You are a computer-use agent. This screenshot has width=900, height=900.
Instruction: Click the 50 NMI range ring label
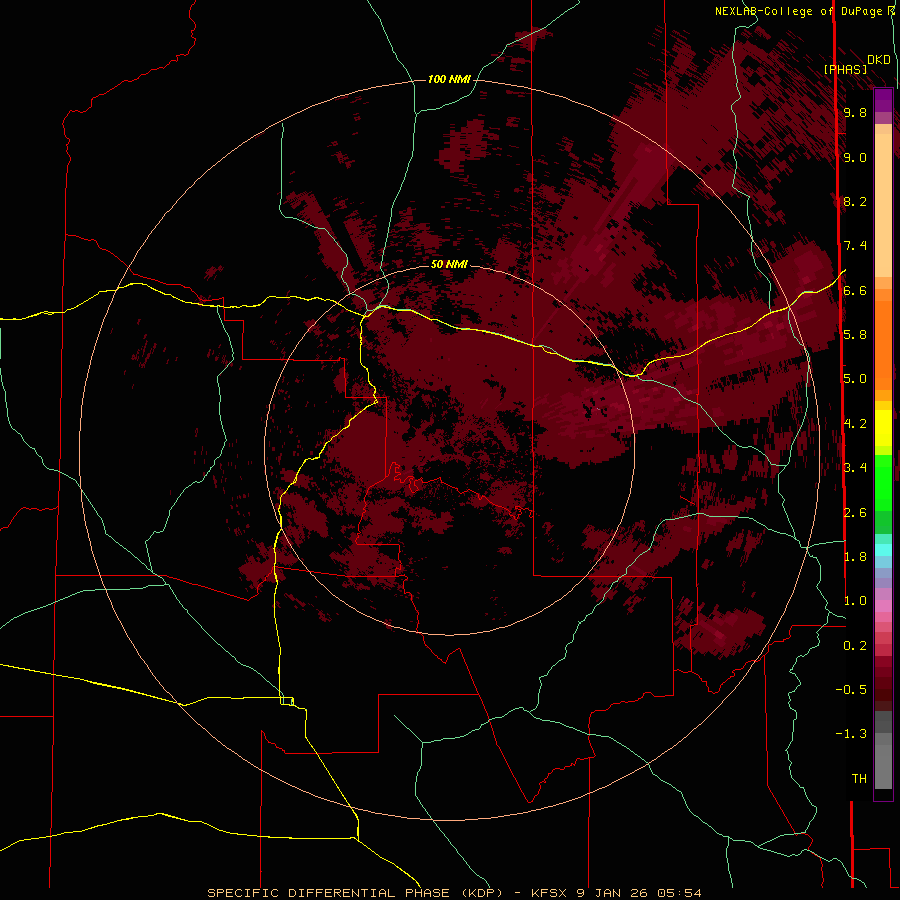tap(449, 264)
